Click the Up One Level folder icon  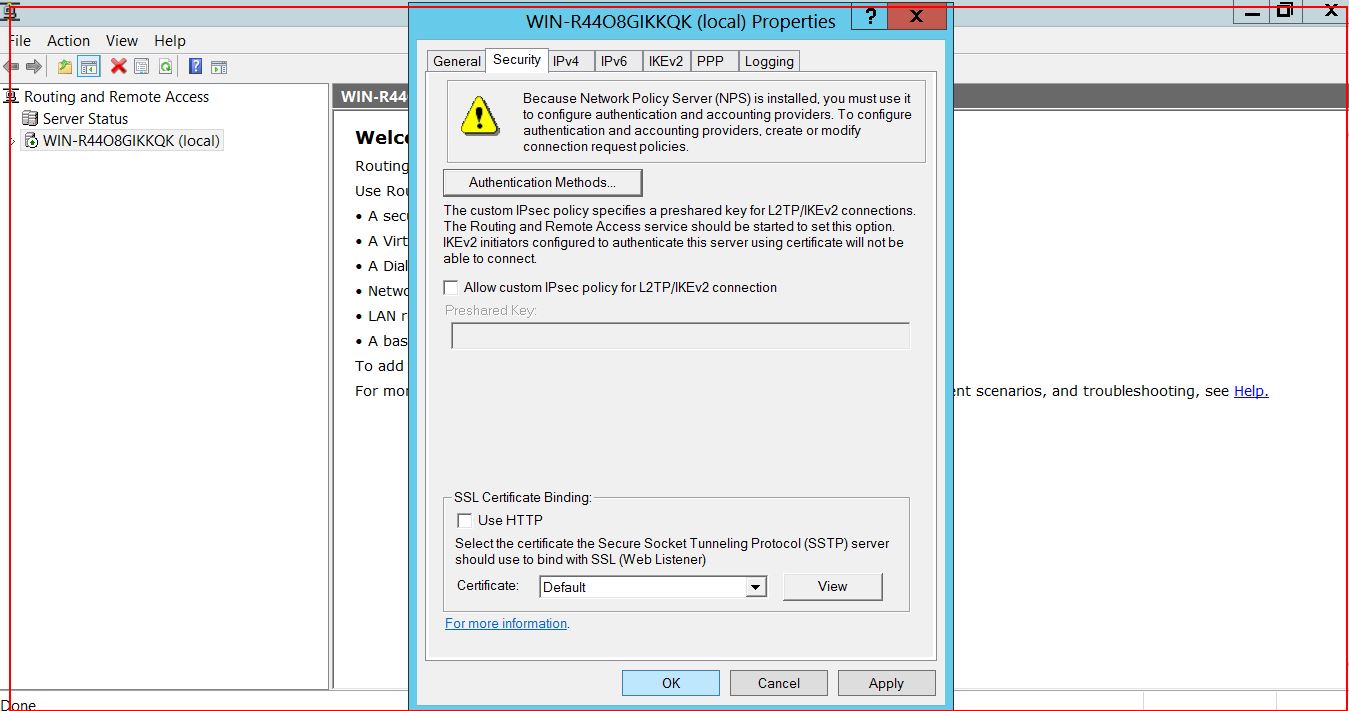click(x=65, y=67)
